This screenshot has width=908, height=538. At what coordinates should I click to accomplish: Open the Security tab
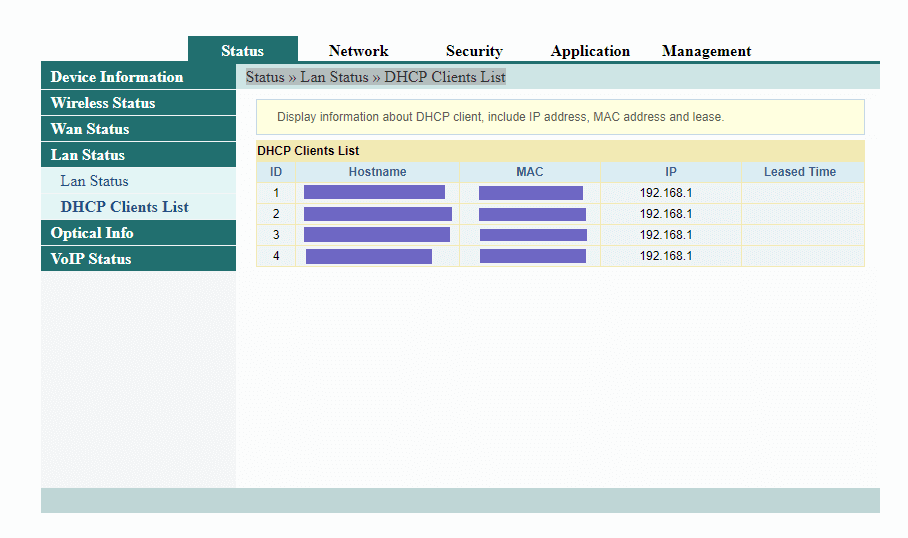coord(474,51)
